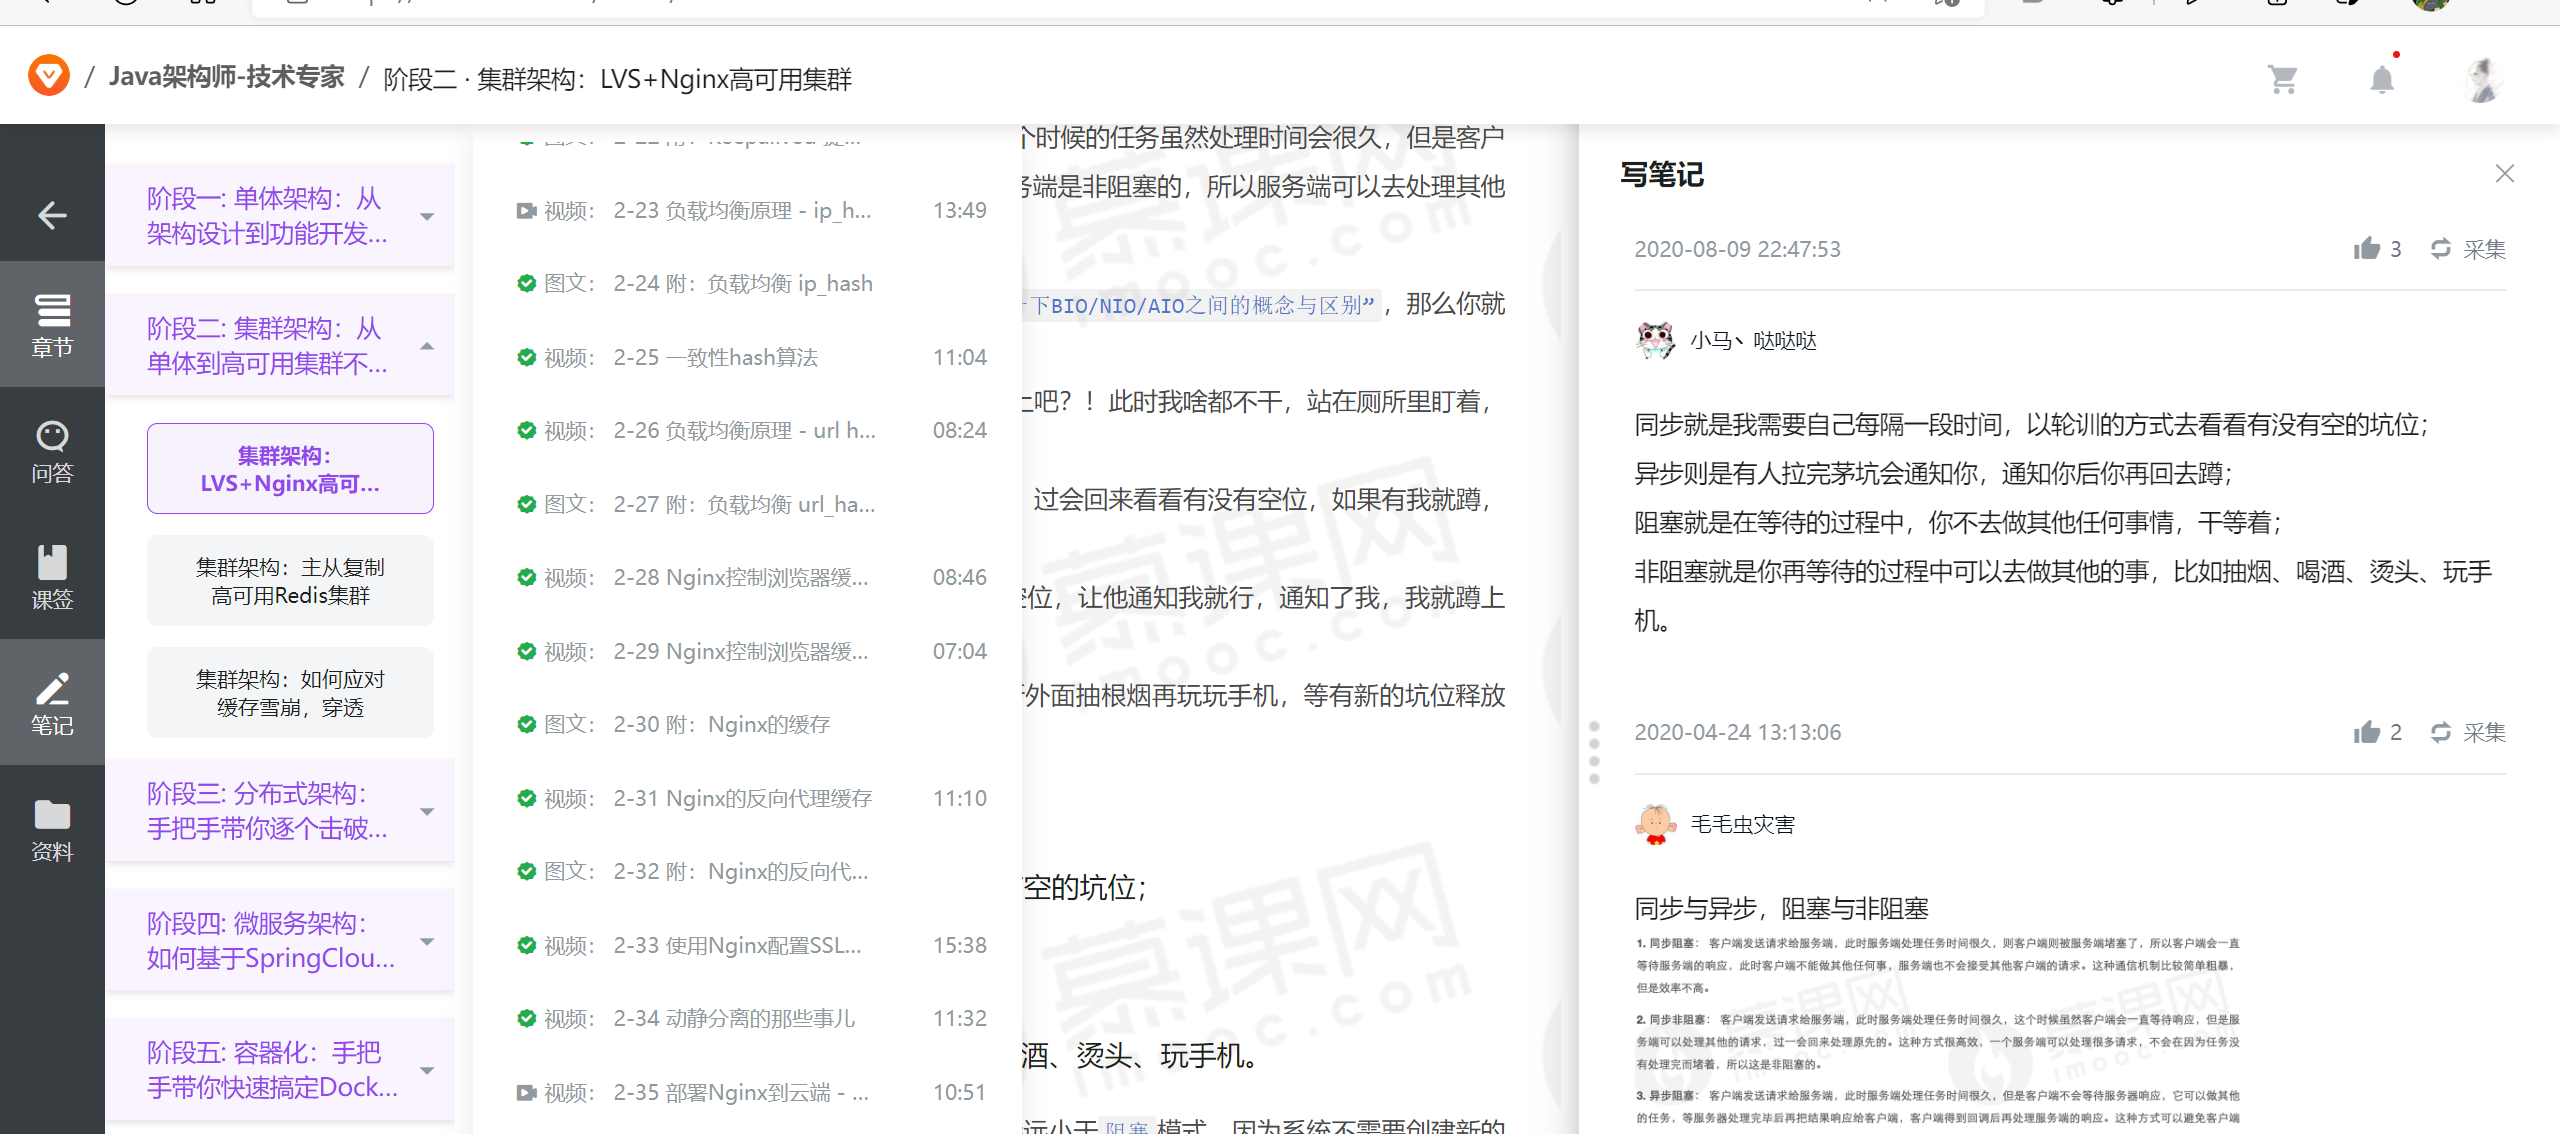2560x1134 pixels.
Task: Expand the 阶段五 容器化 section
Action: click(x=427, y=1069)
